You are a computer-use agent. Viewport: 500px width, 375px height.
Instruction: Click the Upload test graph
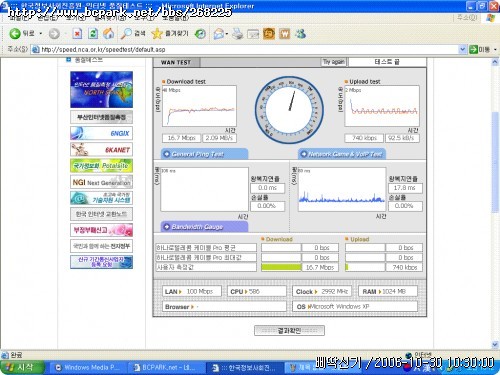382,106
